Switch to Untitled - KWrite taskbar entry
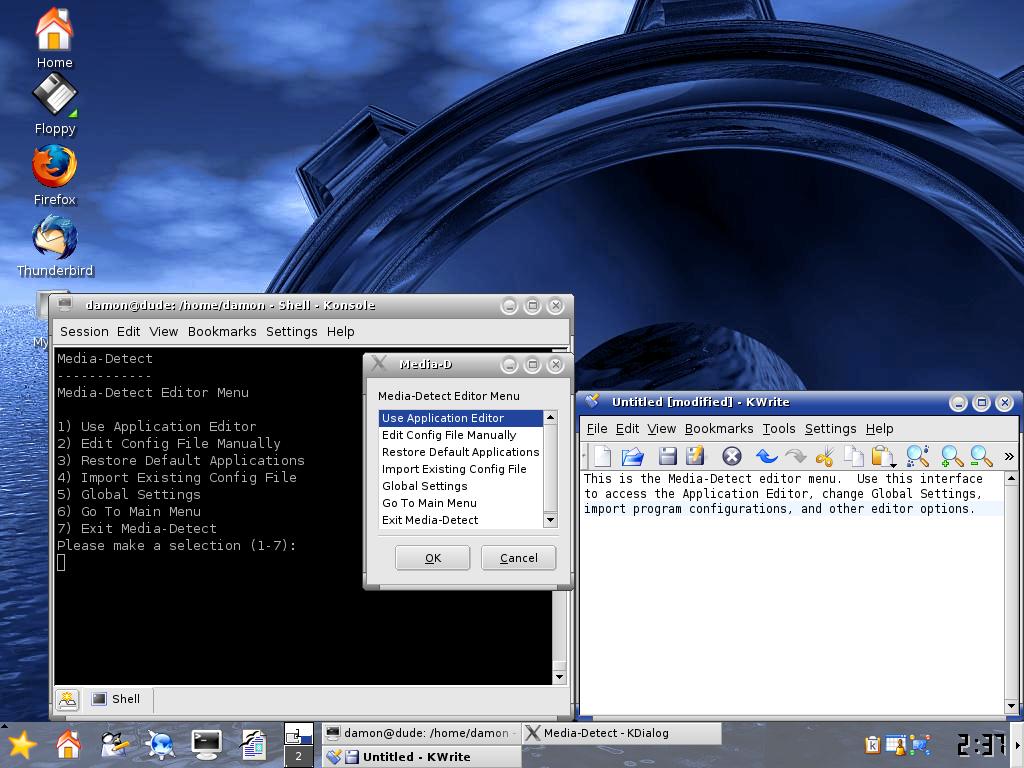The image size is (1024, 768). [422, 756]
